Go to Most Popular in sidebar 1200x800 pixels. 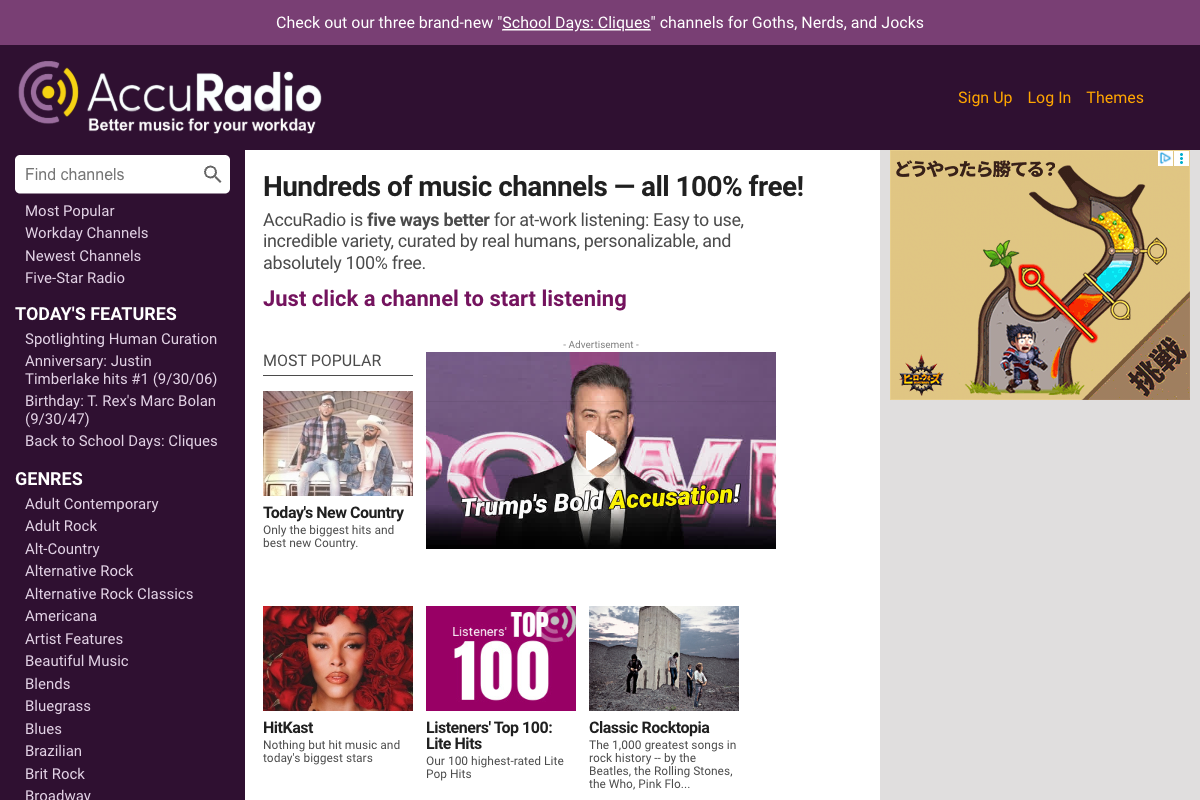click(x=70, y=211)
